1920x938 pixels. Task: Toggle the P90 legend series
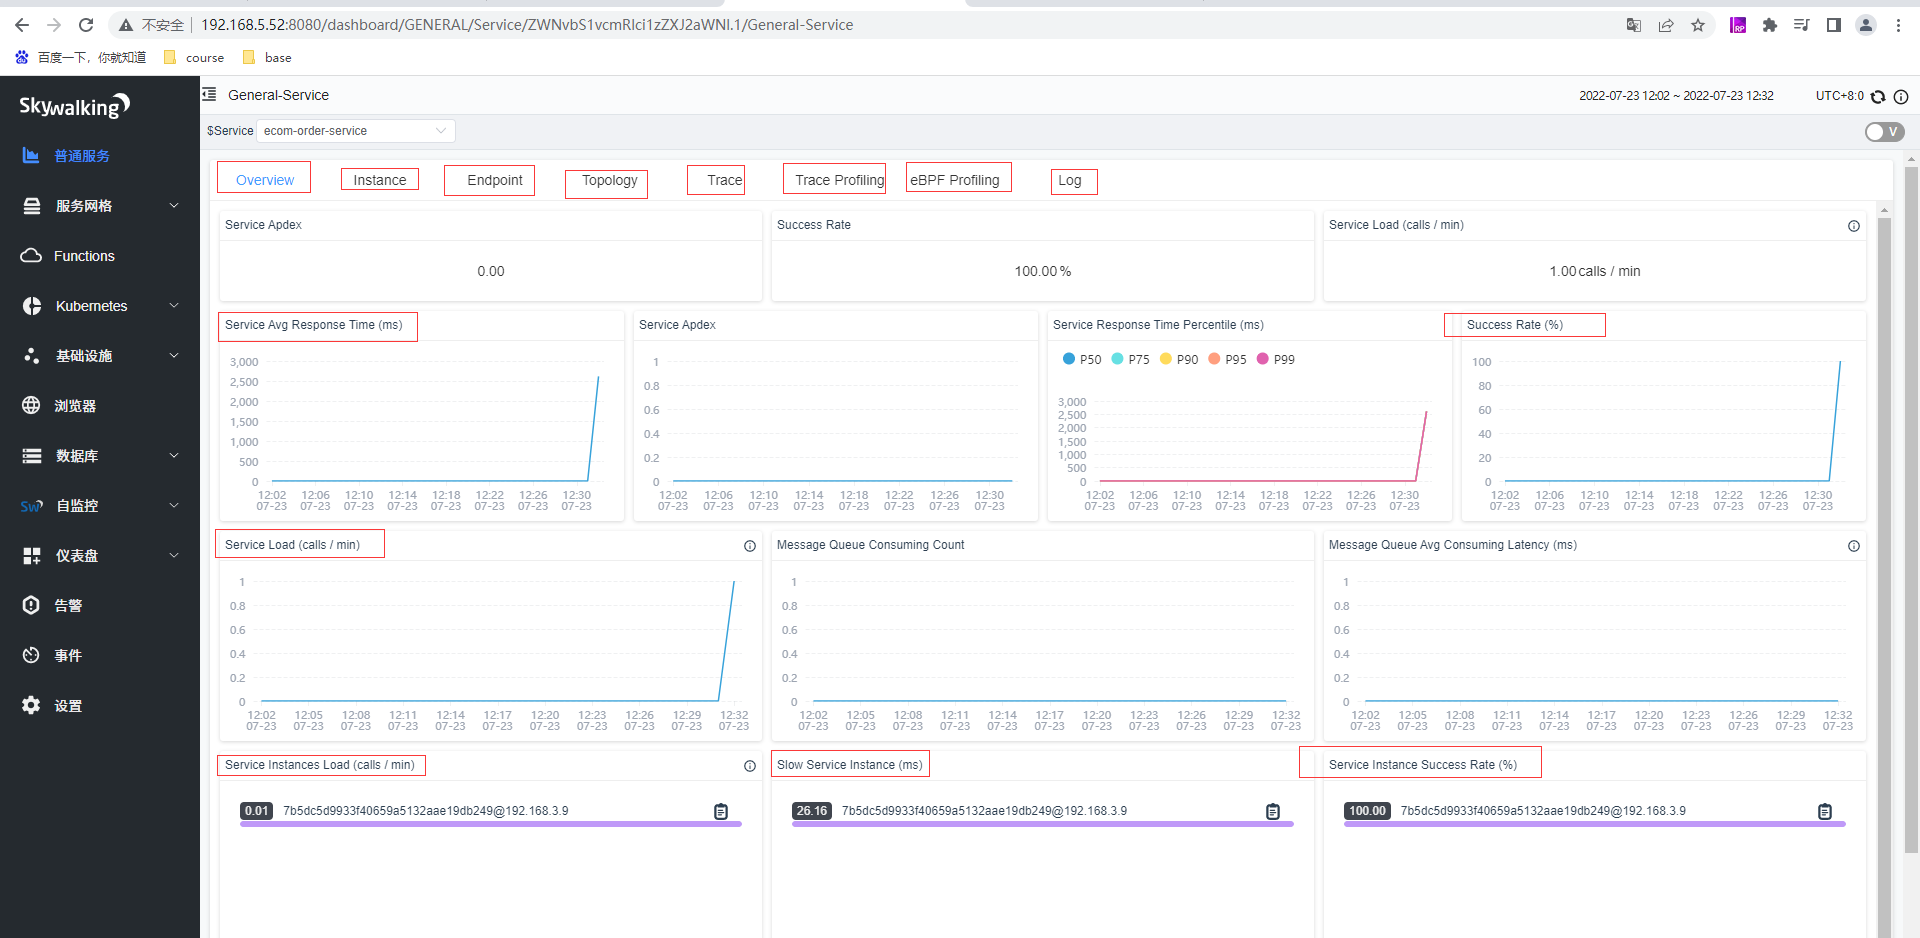coord(1179,359)
